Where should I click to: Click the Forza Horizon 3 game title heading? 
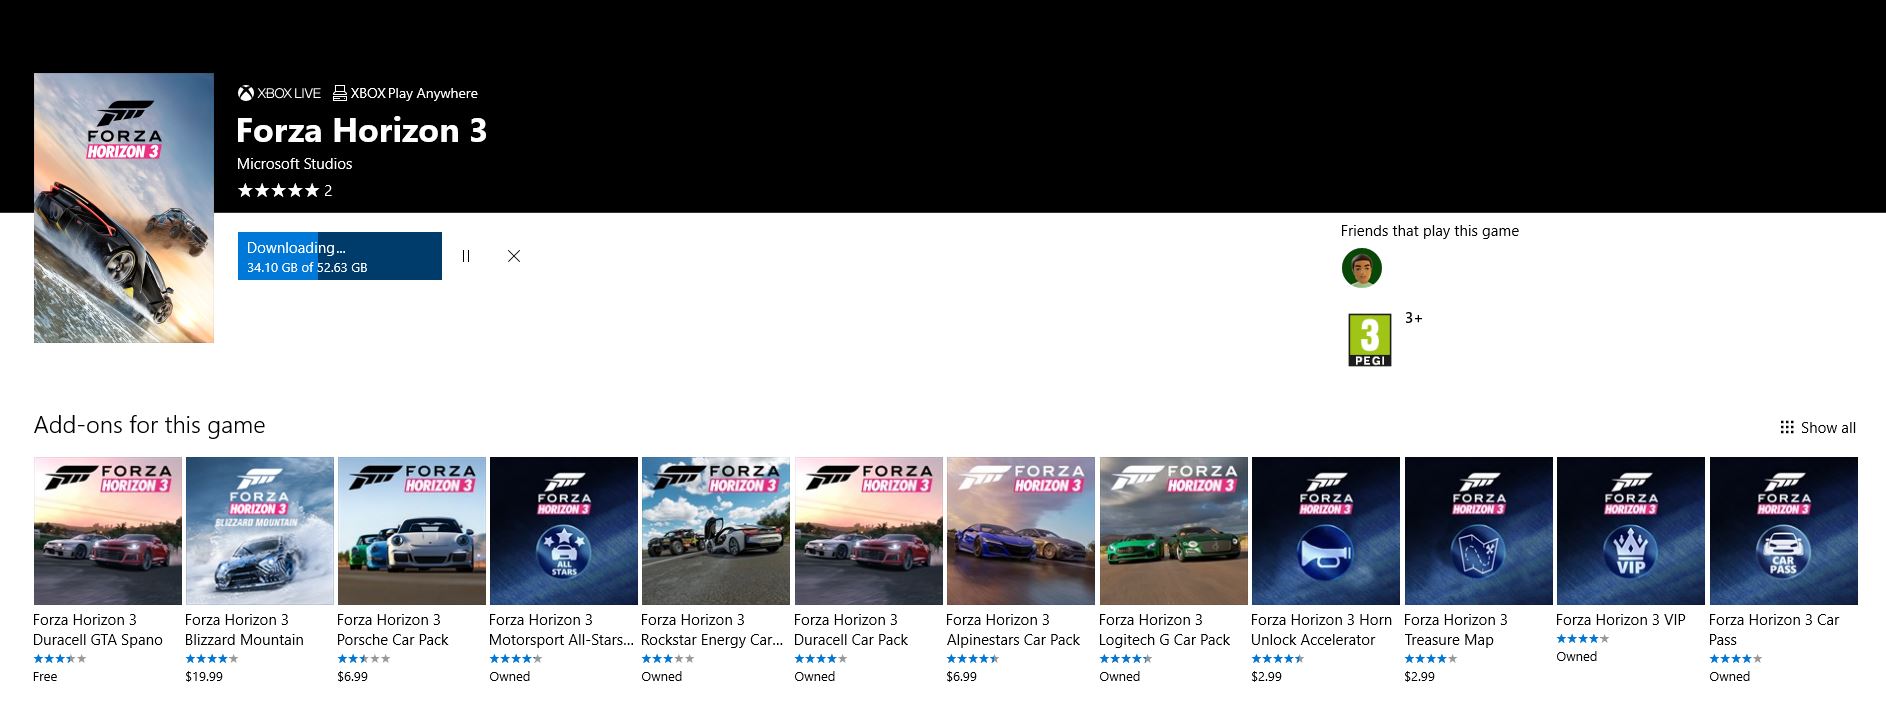pyautogui.click(x=362, y=130)
